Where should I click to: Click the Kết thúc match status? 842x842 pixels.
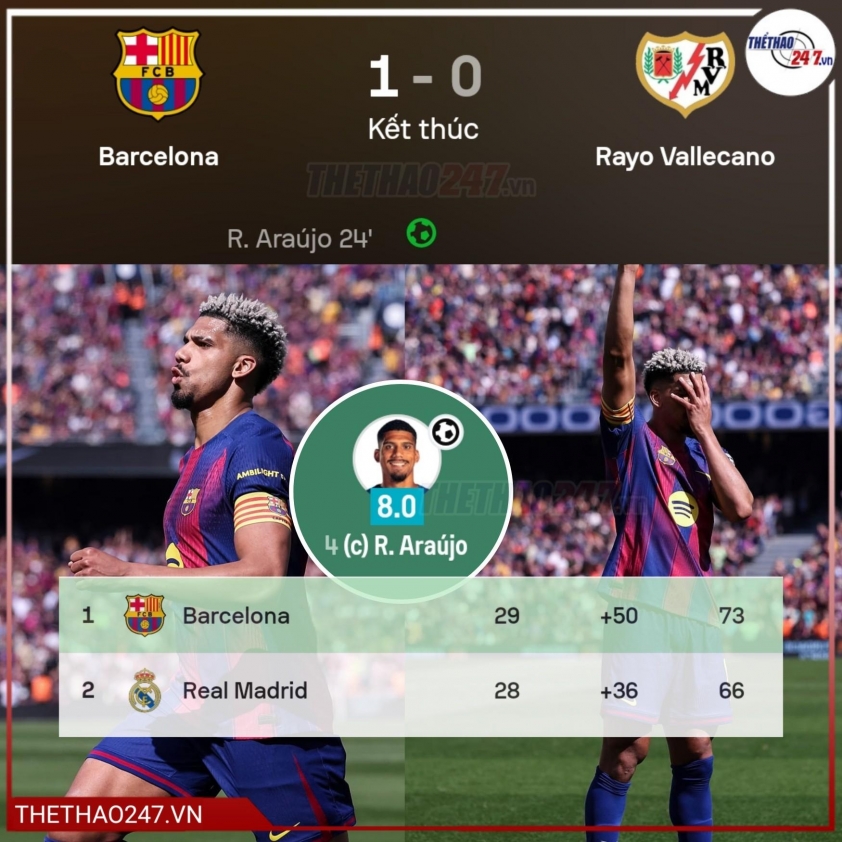[x=423, y=129]
